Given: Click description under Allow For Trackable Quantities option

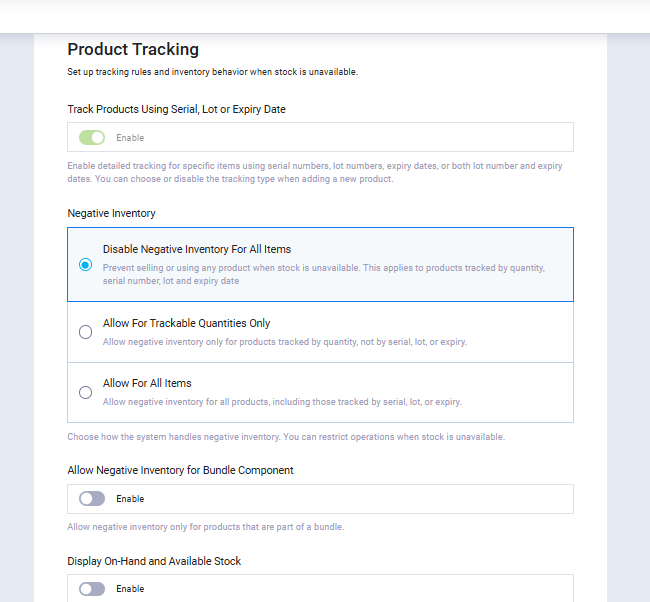Looking at the screenshot, I should click(x=284, y=342).
